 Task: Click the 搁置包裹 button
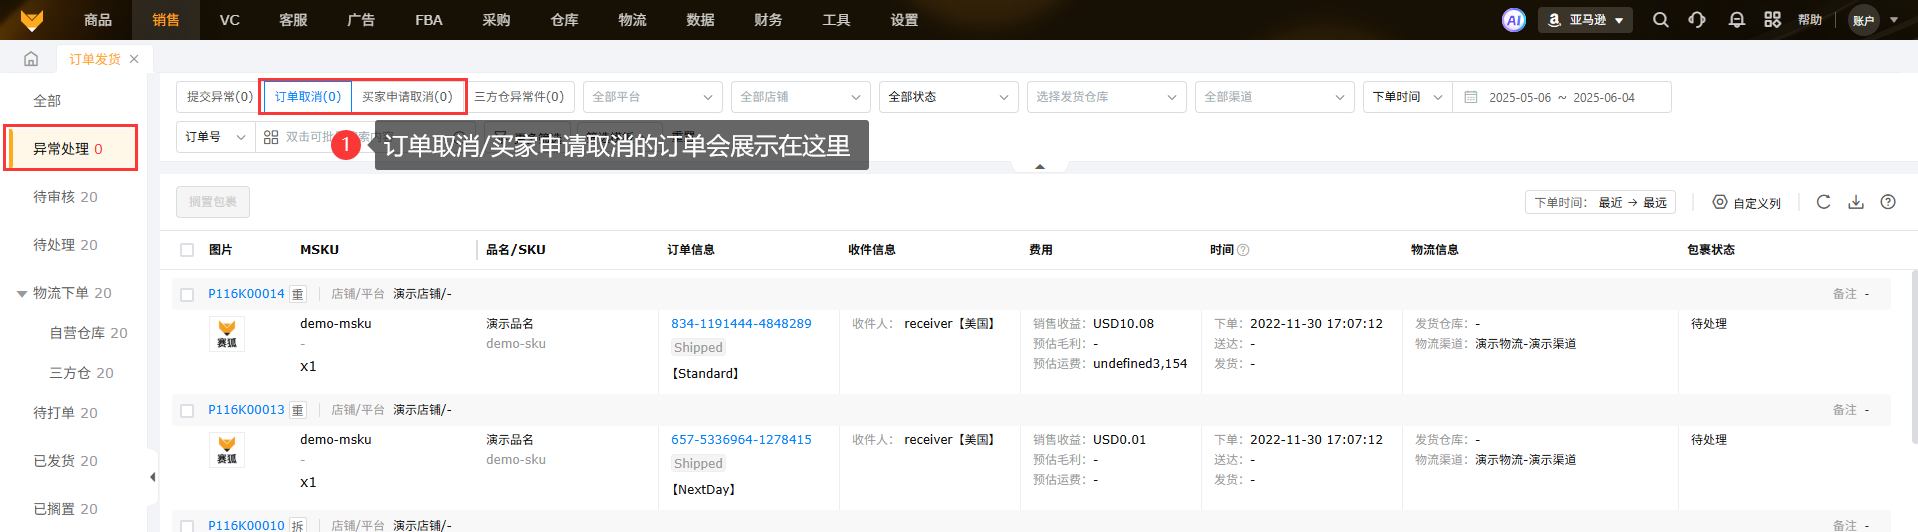(213, 202)
